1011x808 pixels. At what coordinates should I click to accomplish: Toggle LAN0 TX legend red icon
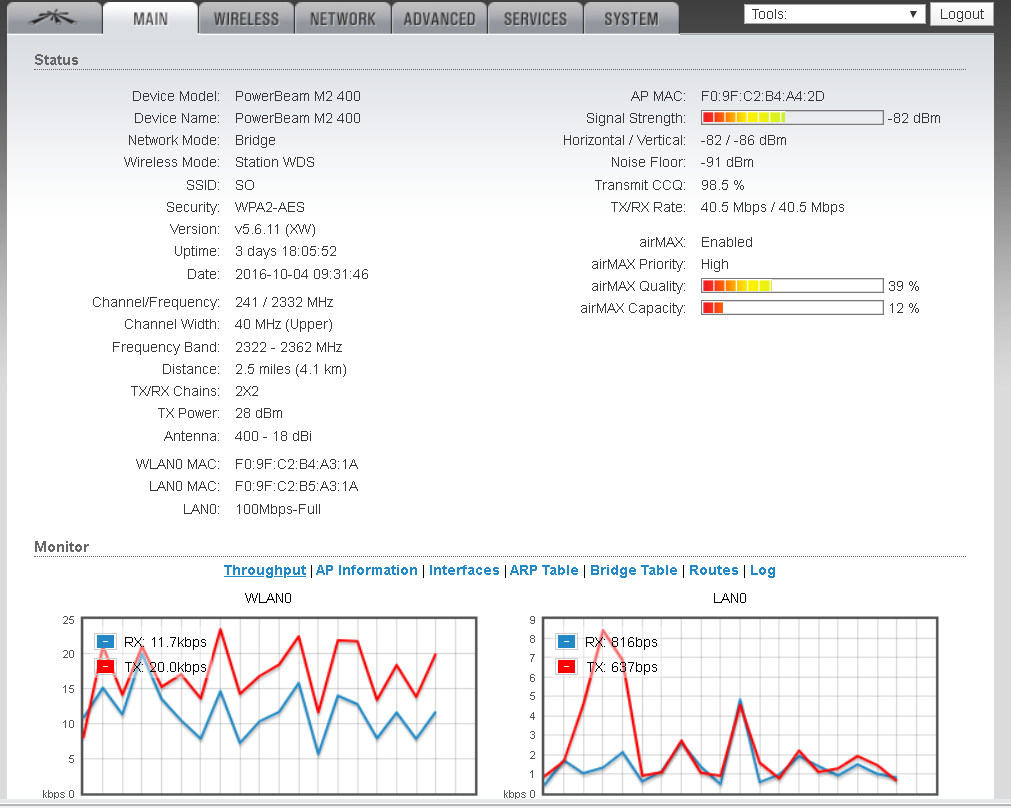[566, 666]
